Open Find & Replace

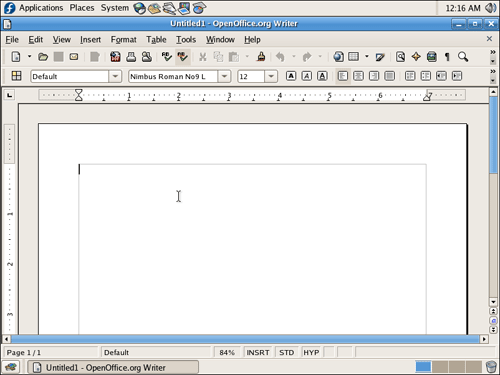click(400, 57)
